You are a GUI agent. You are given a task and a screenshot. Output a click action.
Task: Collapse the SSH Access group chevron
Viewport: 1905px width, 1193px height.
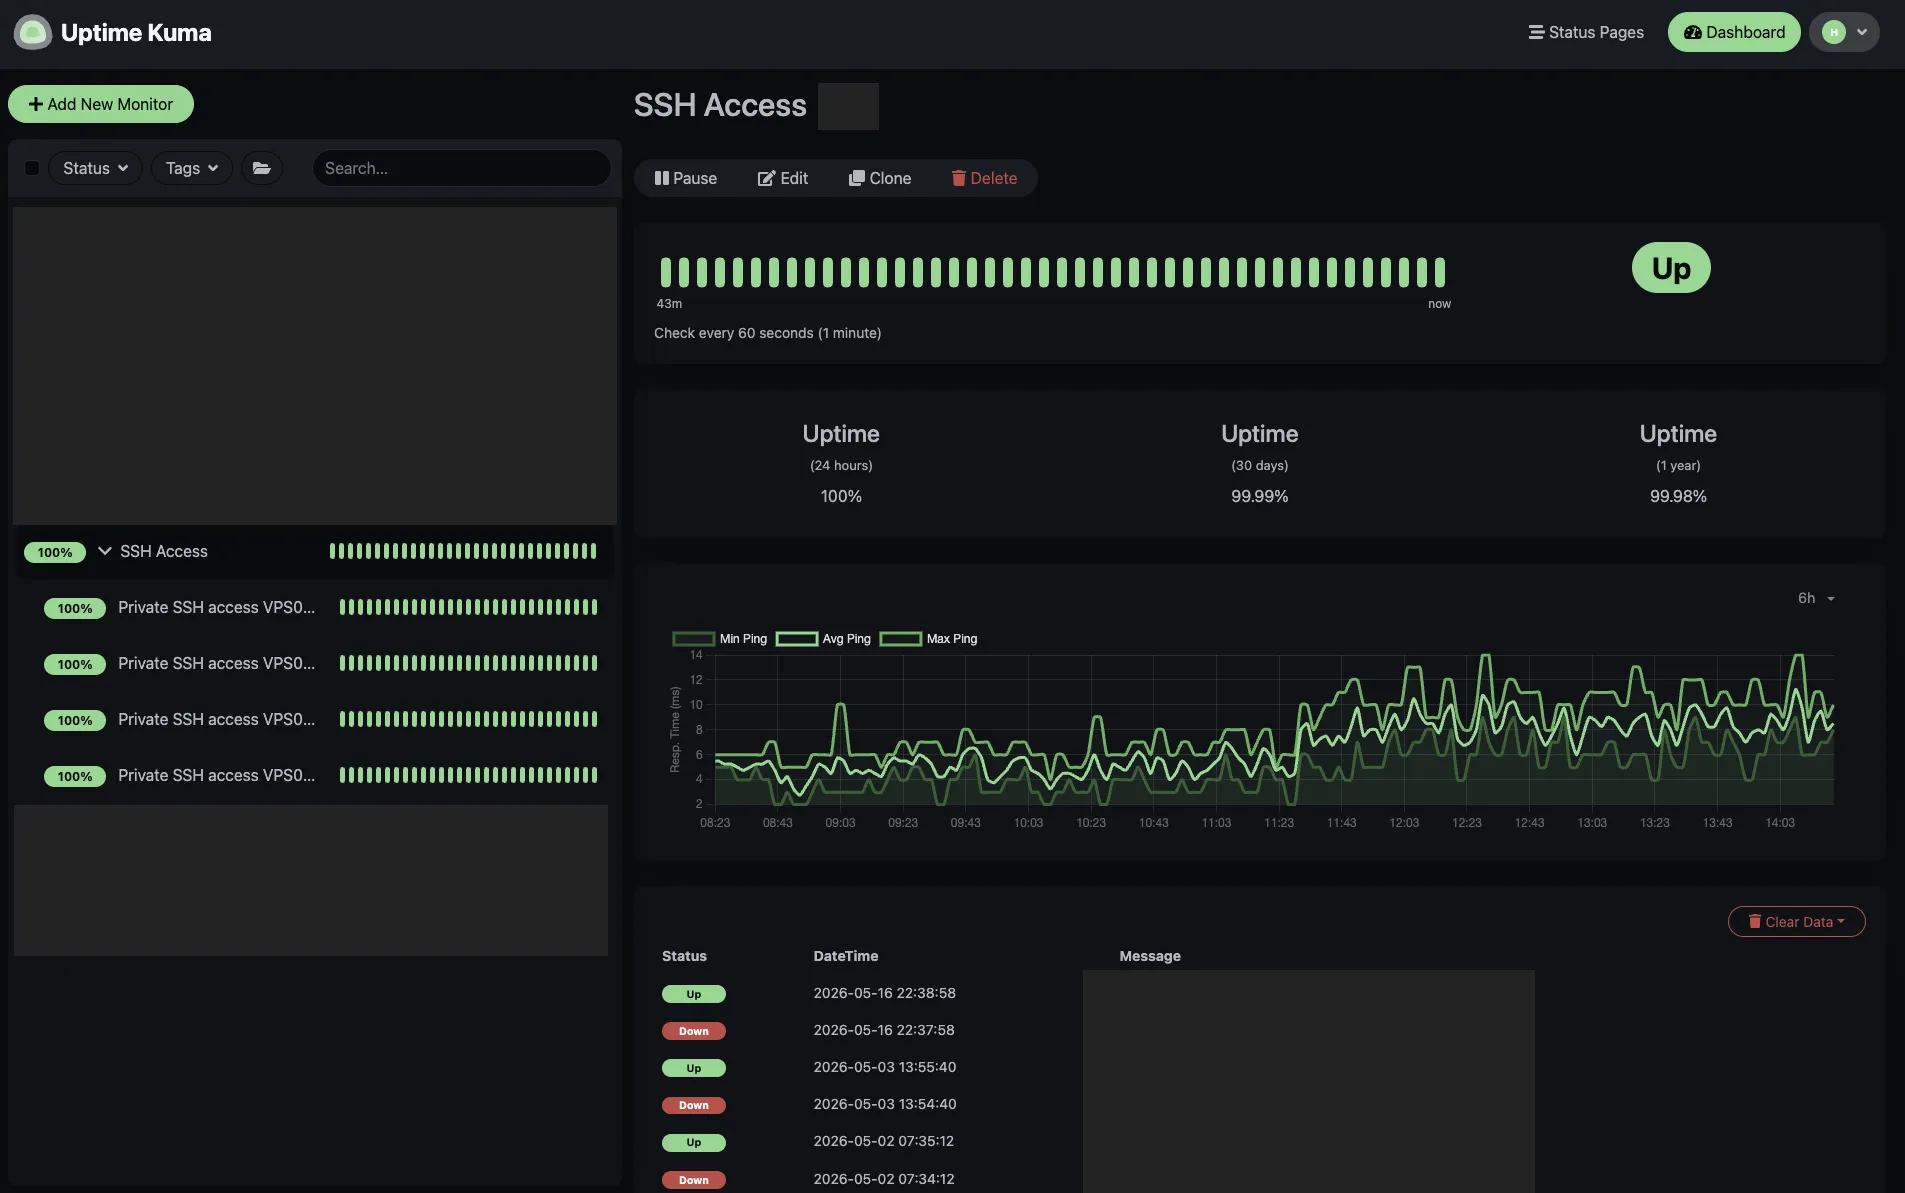click(x=104, y=551)
